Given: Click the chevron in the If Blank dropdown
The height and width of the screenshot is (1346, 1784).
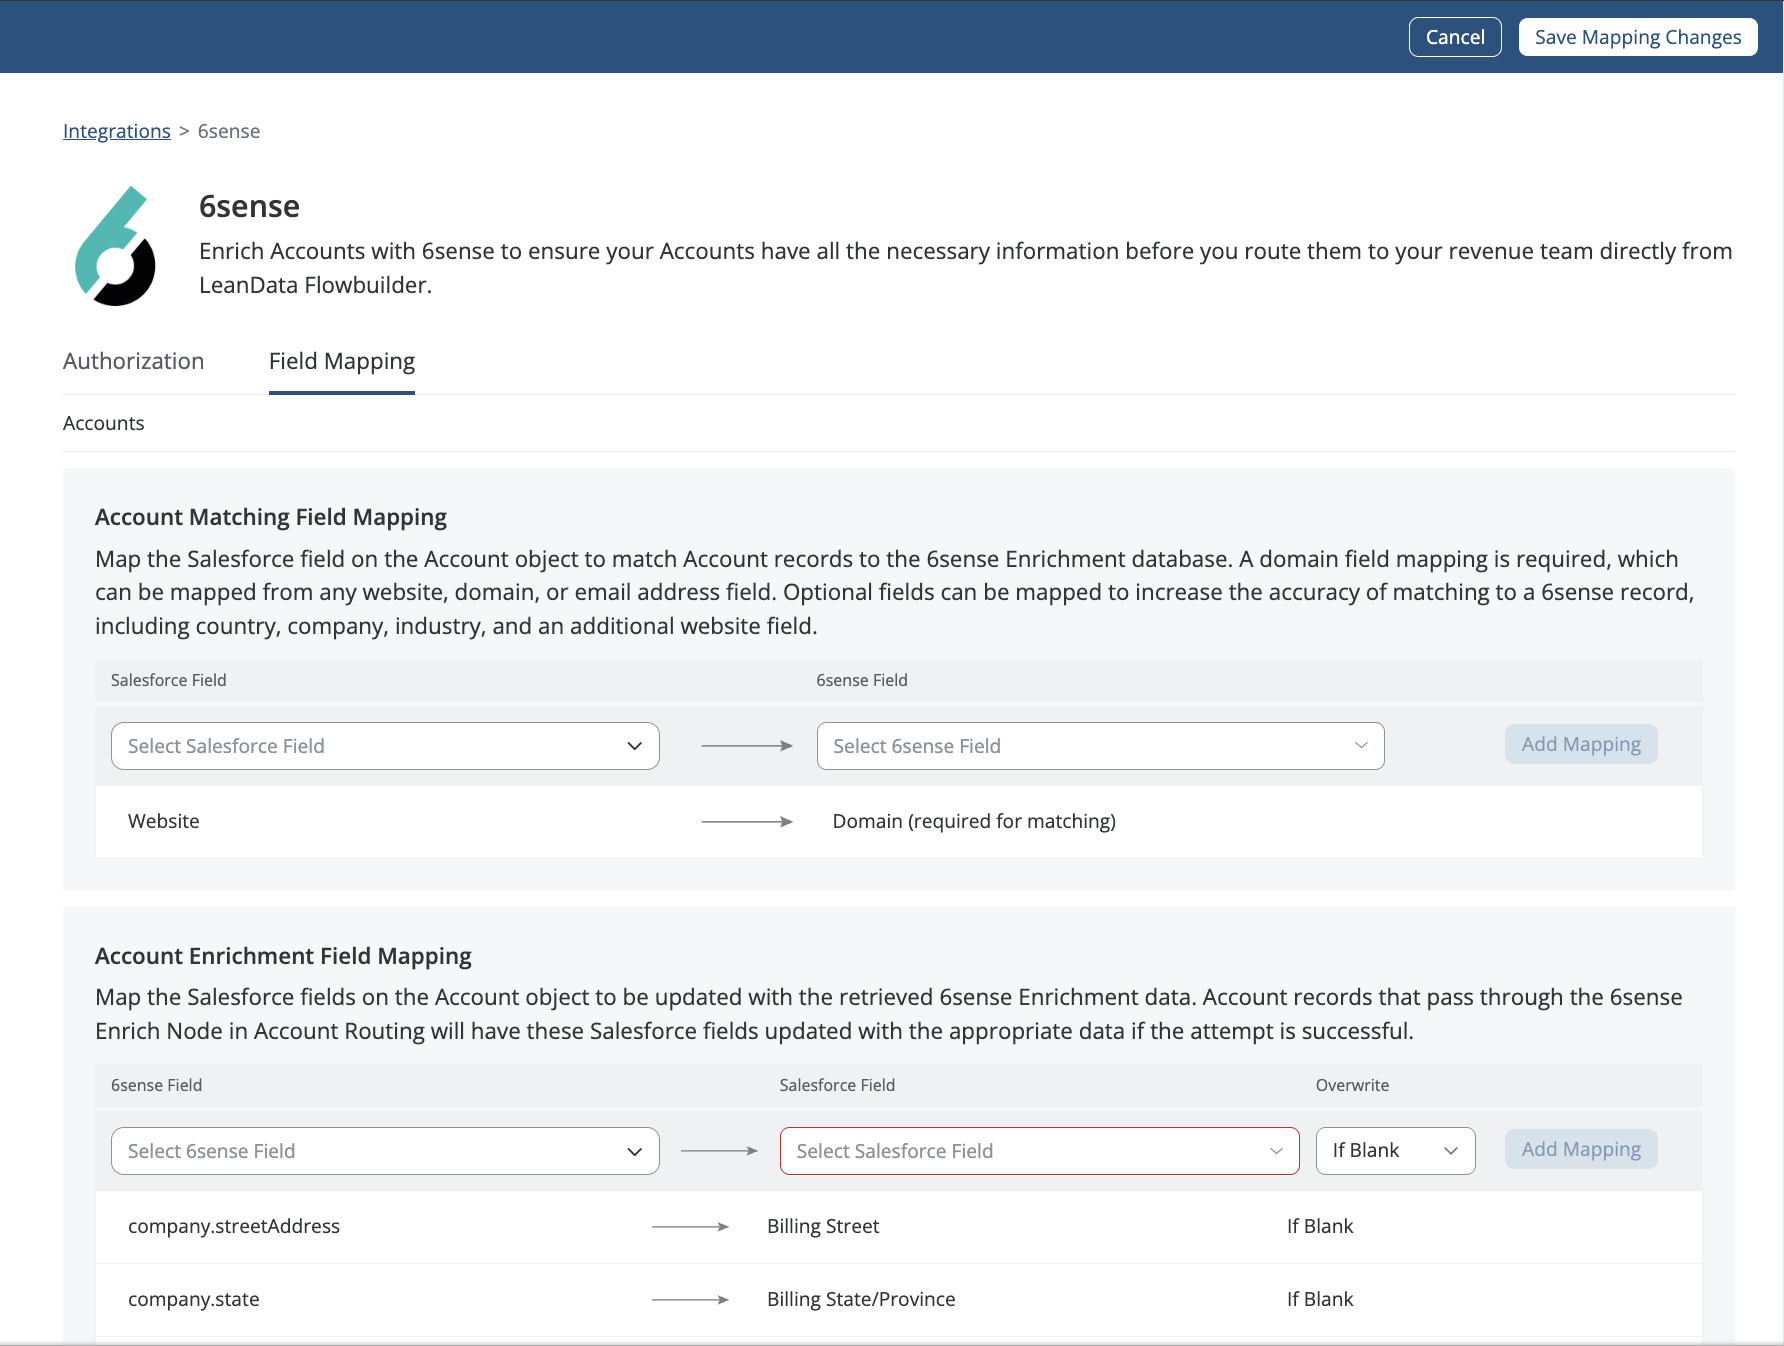Looking at the screenshot, I should pyautogui.click(x=1451, y=1151).
